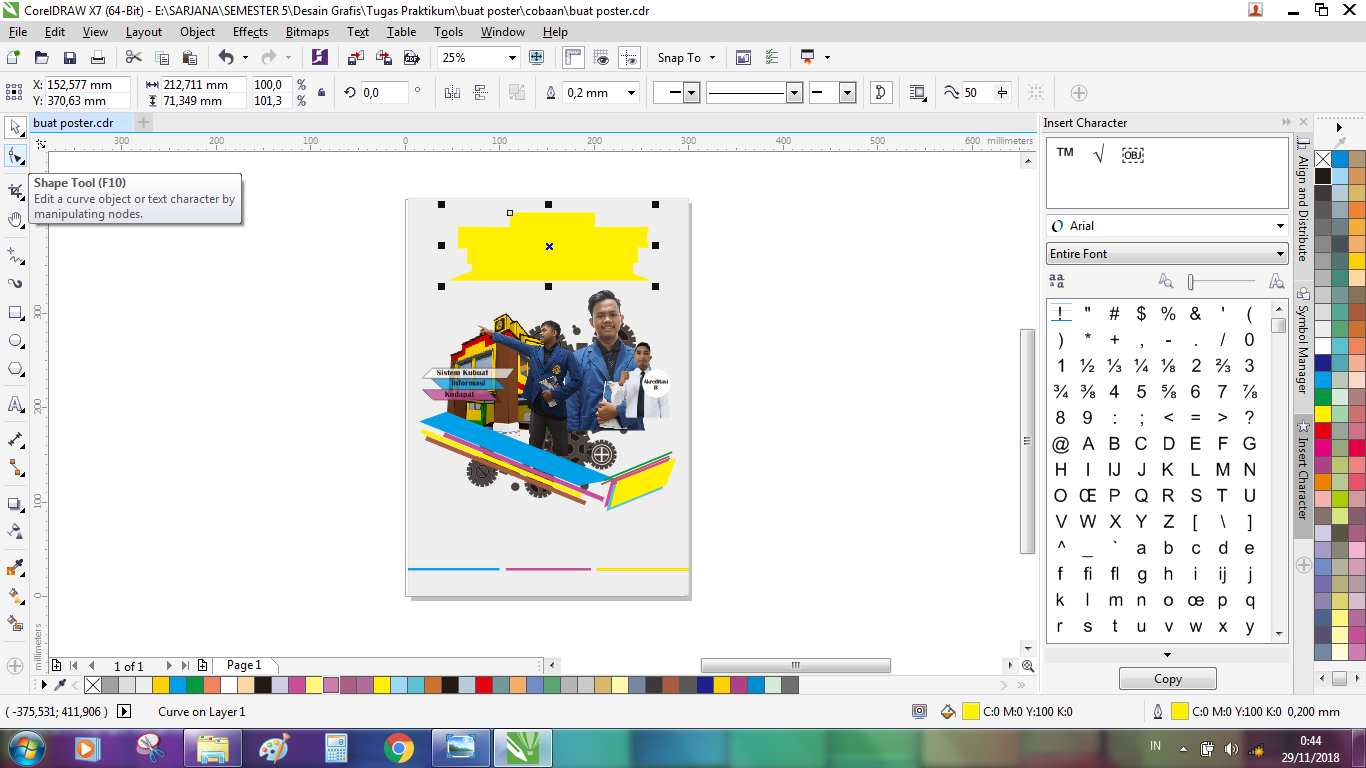The image size is (1366, 768).
Task: Open the zoom level dropdown showing 25%
Action: click(x=512, y=58)
